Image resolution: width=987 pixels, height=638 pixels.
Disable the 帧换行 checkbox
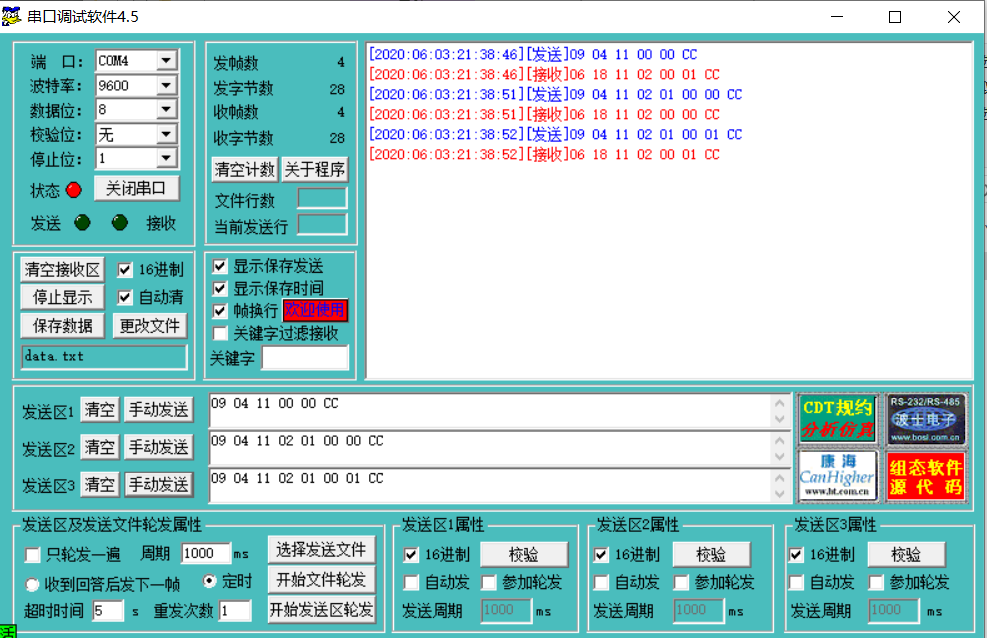point(219,310)
